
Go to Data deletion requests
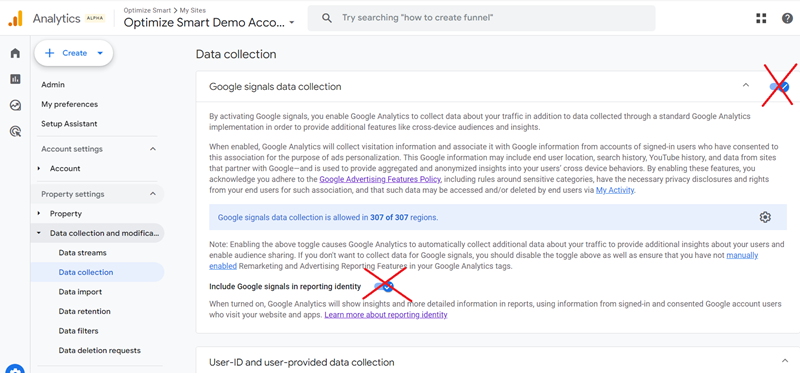point(99,351)
